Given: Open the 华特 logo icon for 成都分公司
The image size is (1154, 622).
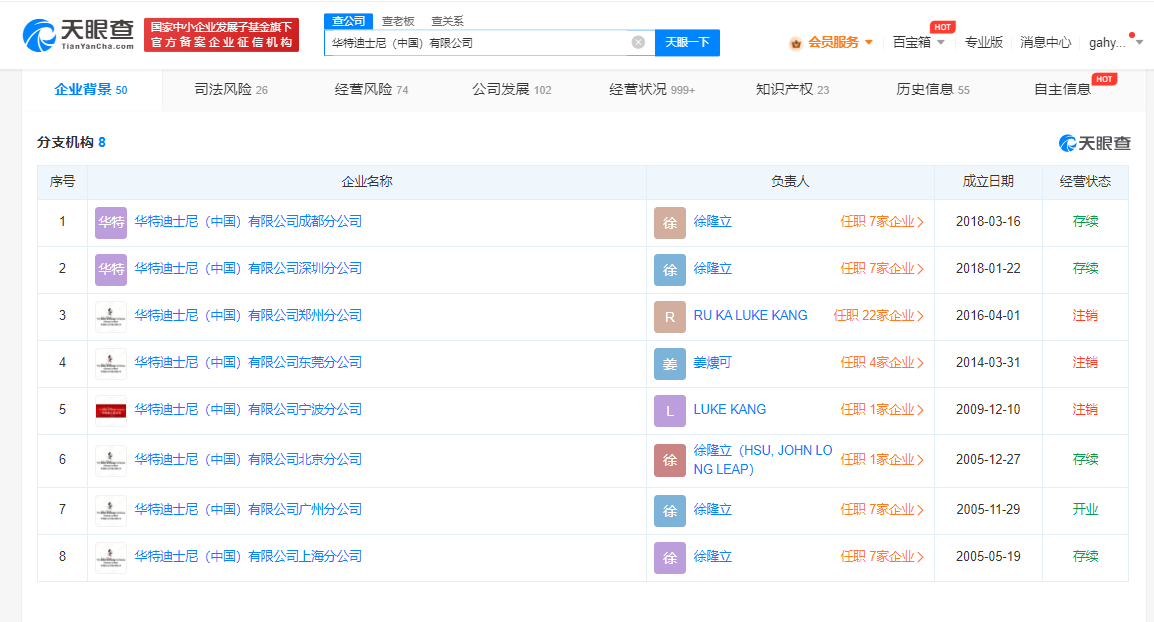Looking at the screenshot, I should point(111,222).
